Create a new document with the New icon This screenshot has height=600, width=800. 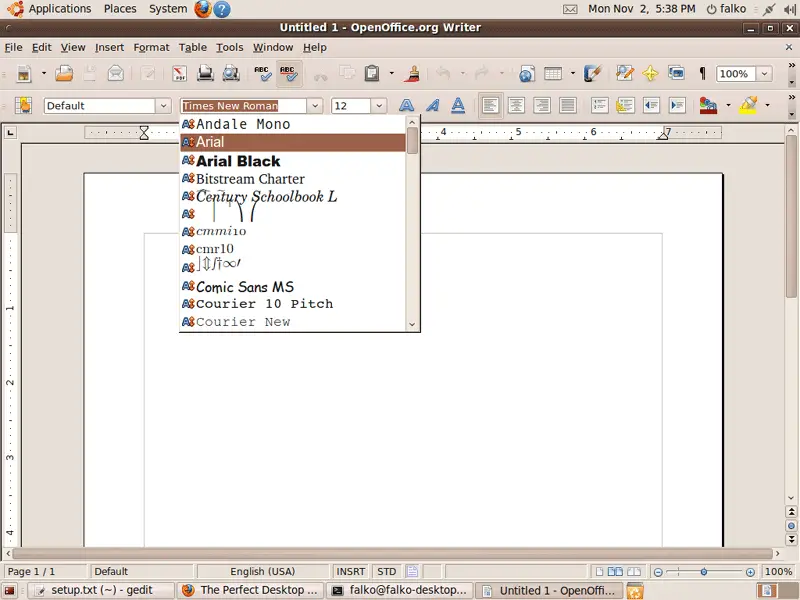click(x=23, y=74)
